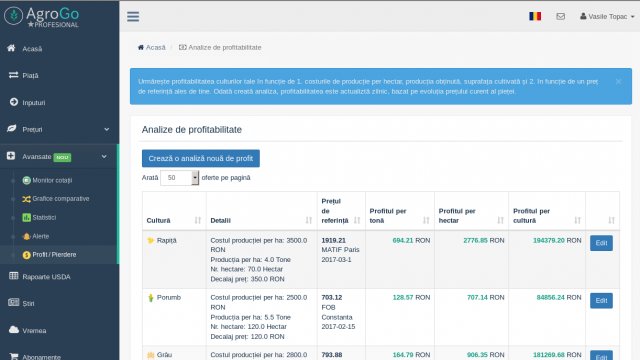Edit the Rapiță analysis row
This screenshot has height=360, width=640.
(601, 243)
